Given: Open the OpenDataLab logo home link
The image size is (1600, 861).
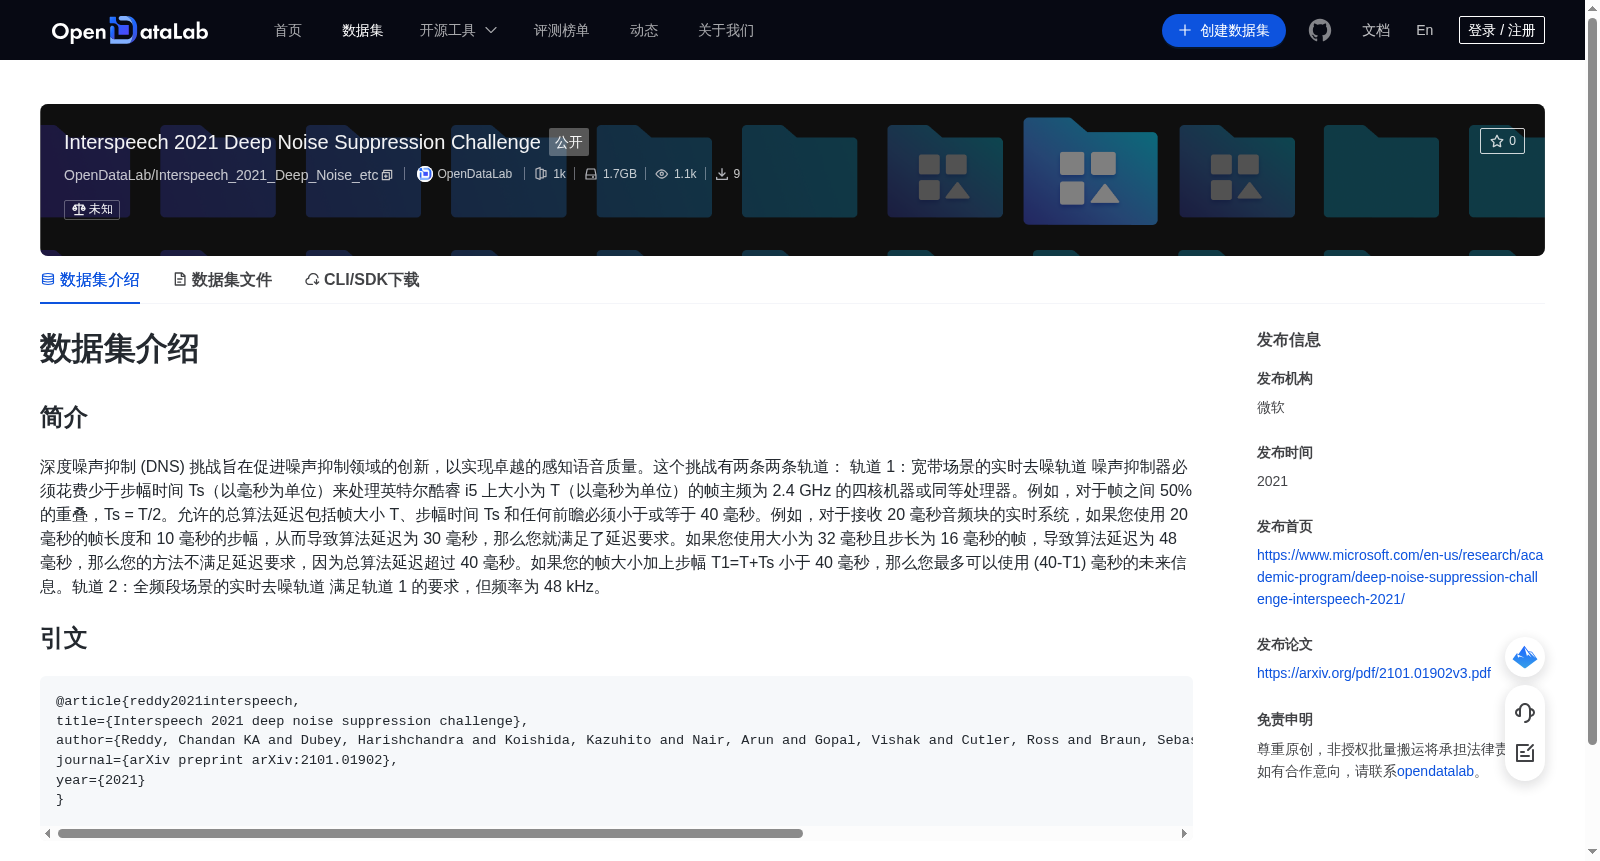Looking at the screenshot, I should 130,30.
